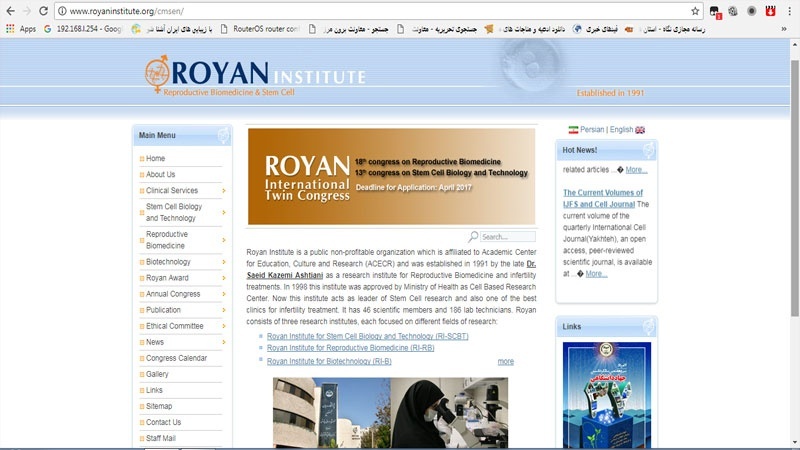
Task: Select Congress Calendar in the Main Menu
Action: [176, 358]
